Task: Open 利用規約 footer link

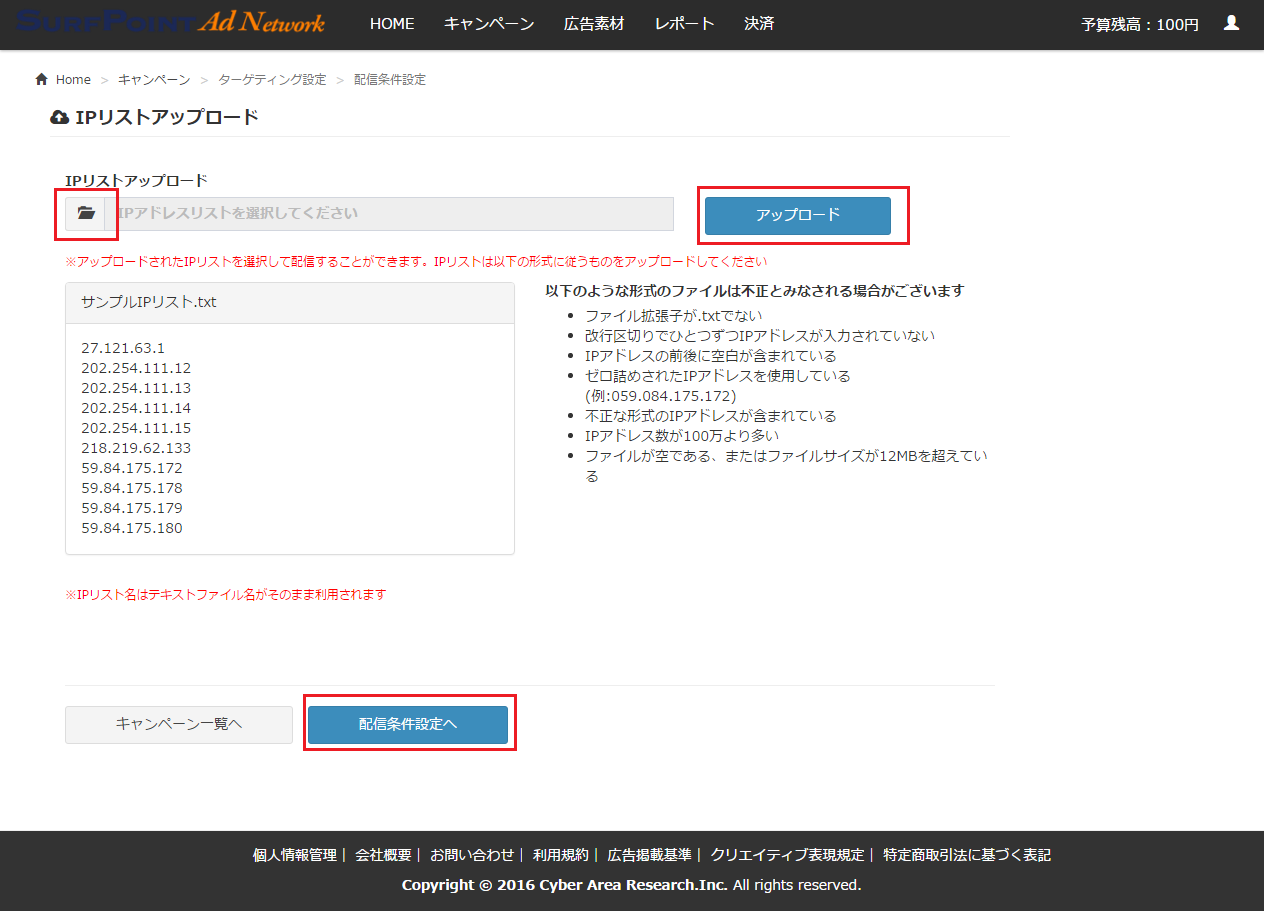Action: (561, 855)
